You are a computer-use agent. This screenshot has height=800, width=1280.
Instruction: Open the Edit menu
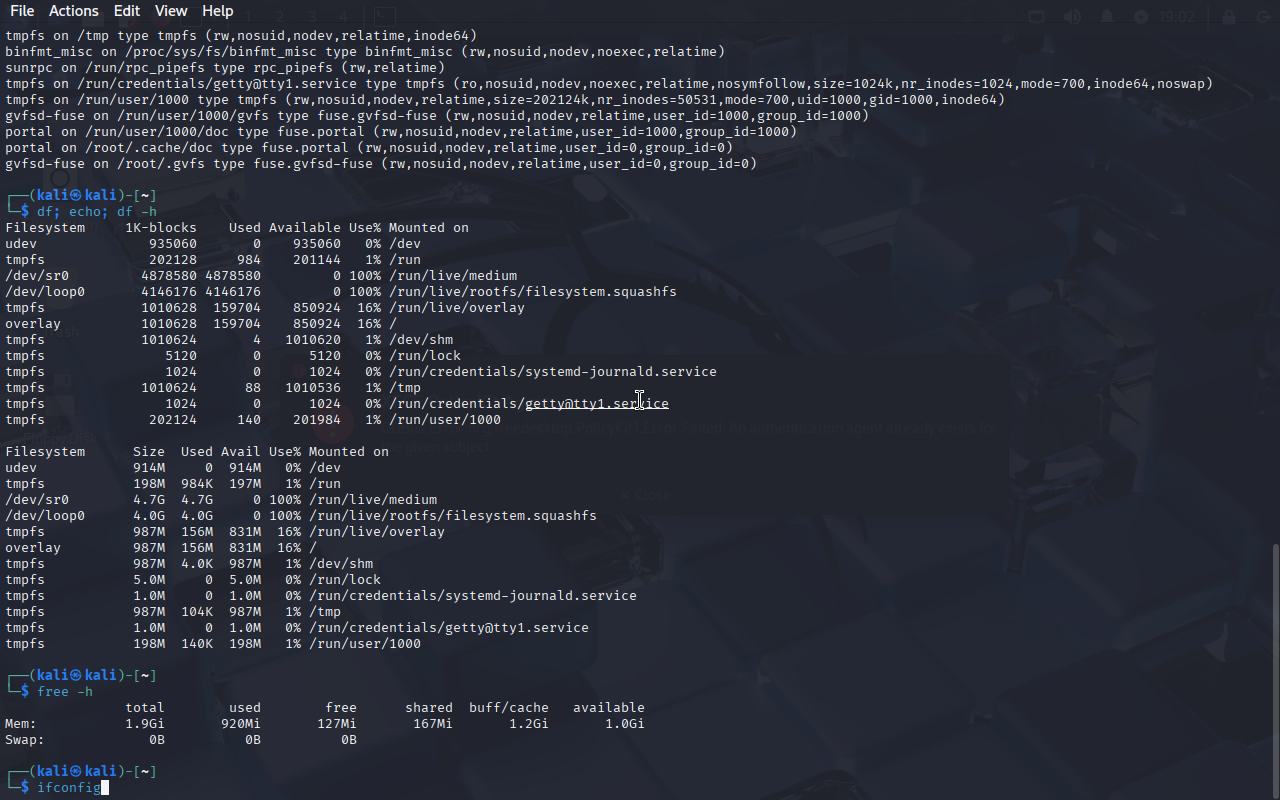(127, 11)
